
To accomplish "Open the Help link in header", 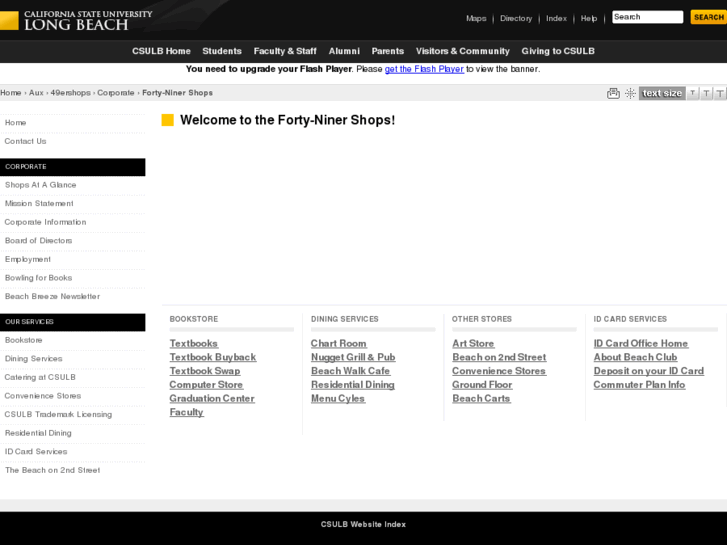I will [x=589, y=19].
